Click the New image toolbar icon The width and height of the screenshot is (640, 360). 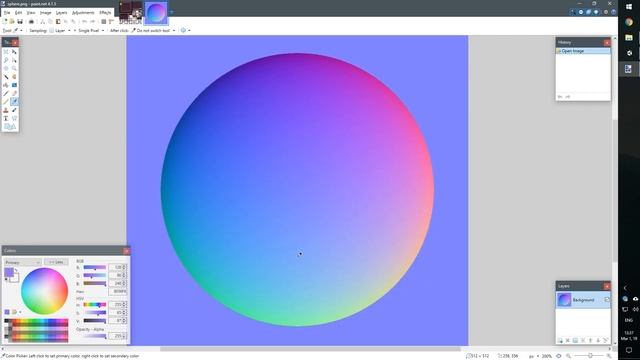(x=5, y=21)
